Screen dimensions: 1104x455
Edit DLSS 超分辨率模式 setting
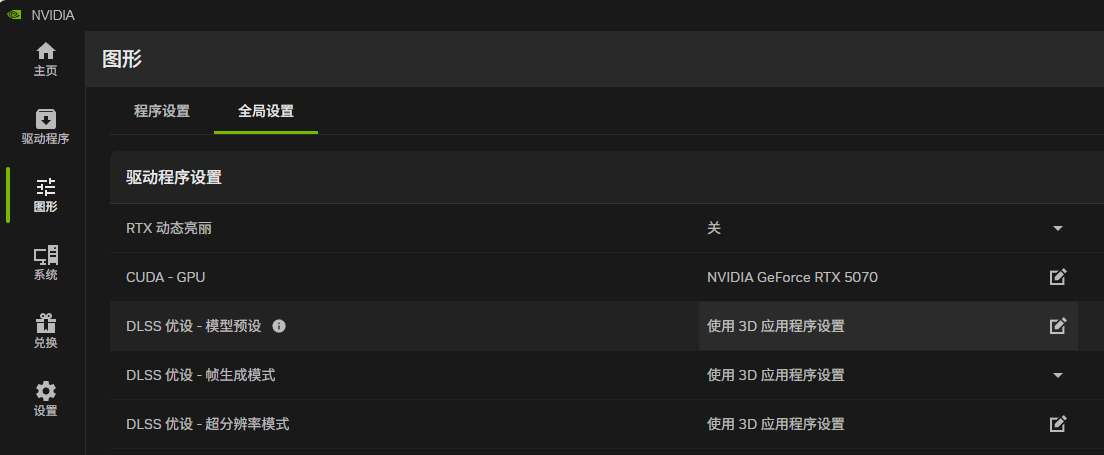click(x=1057, y=424)
